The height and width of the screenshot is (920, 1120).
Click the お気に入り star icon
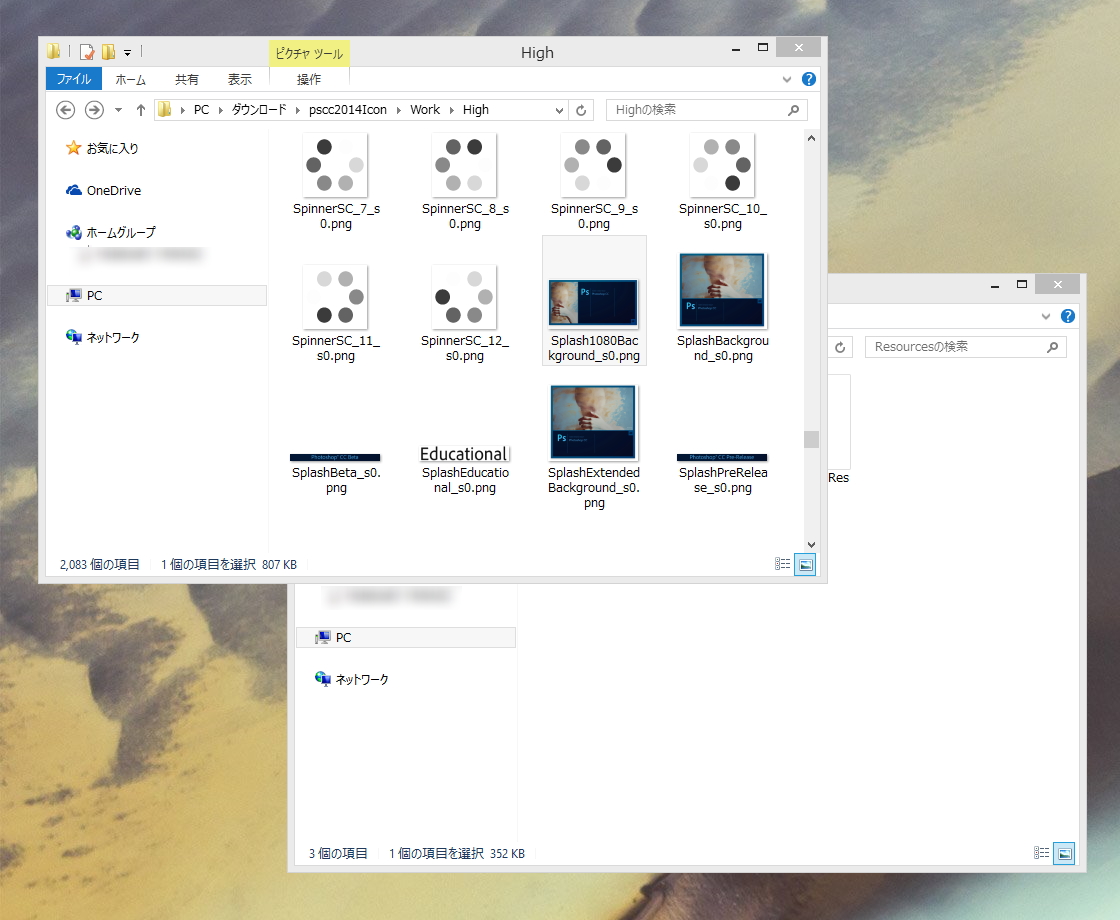click(x=74, y=147)
